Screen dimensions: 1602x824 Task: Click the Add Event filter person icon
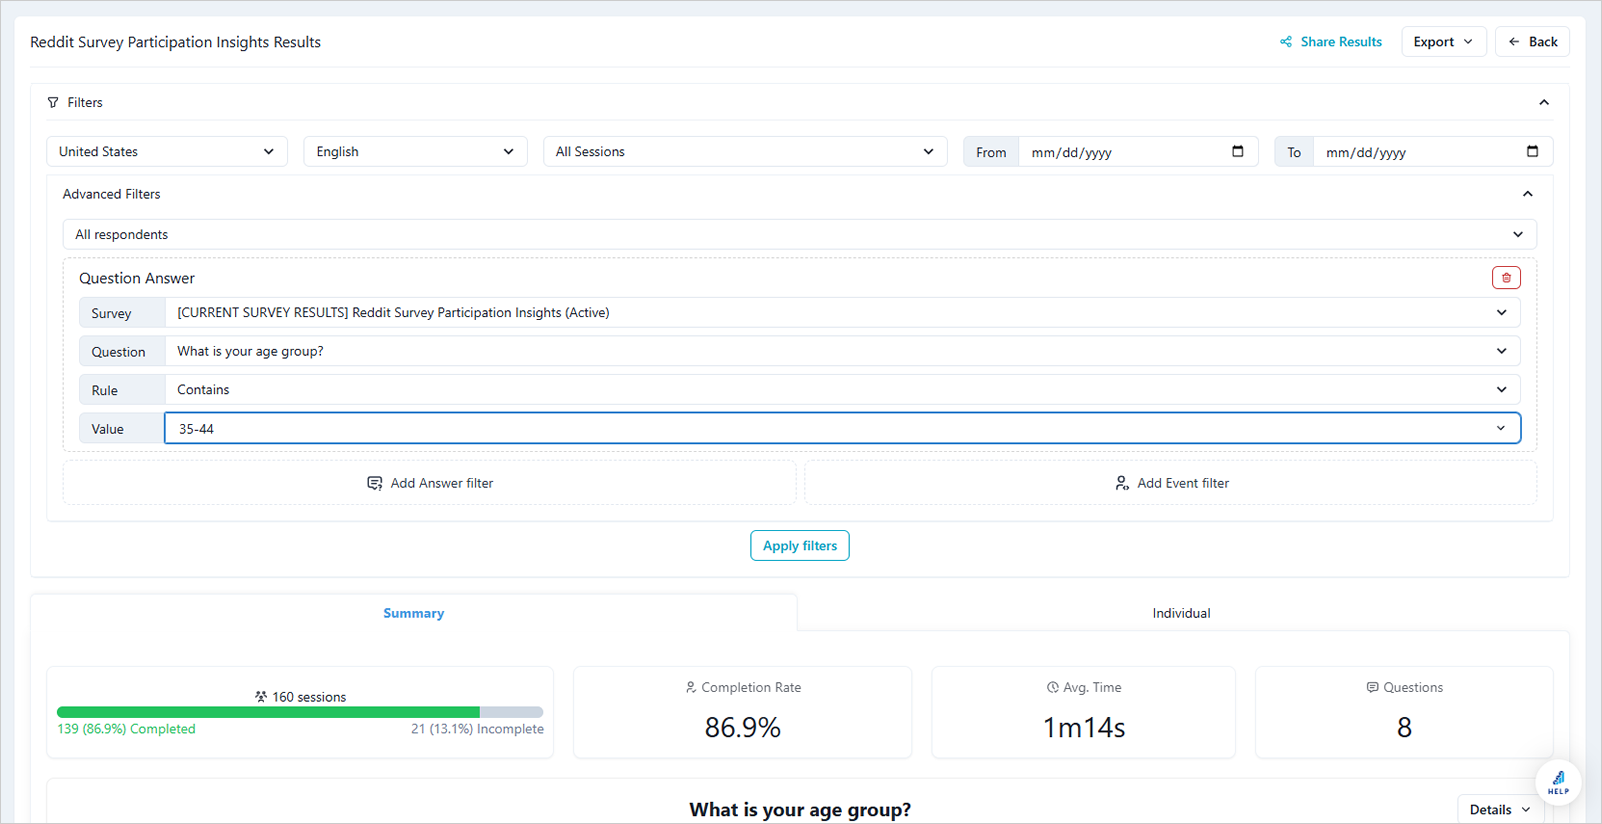pyautogui.click(x=1122, y=483)
